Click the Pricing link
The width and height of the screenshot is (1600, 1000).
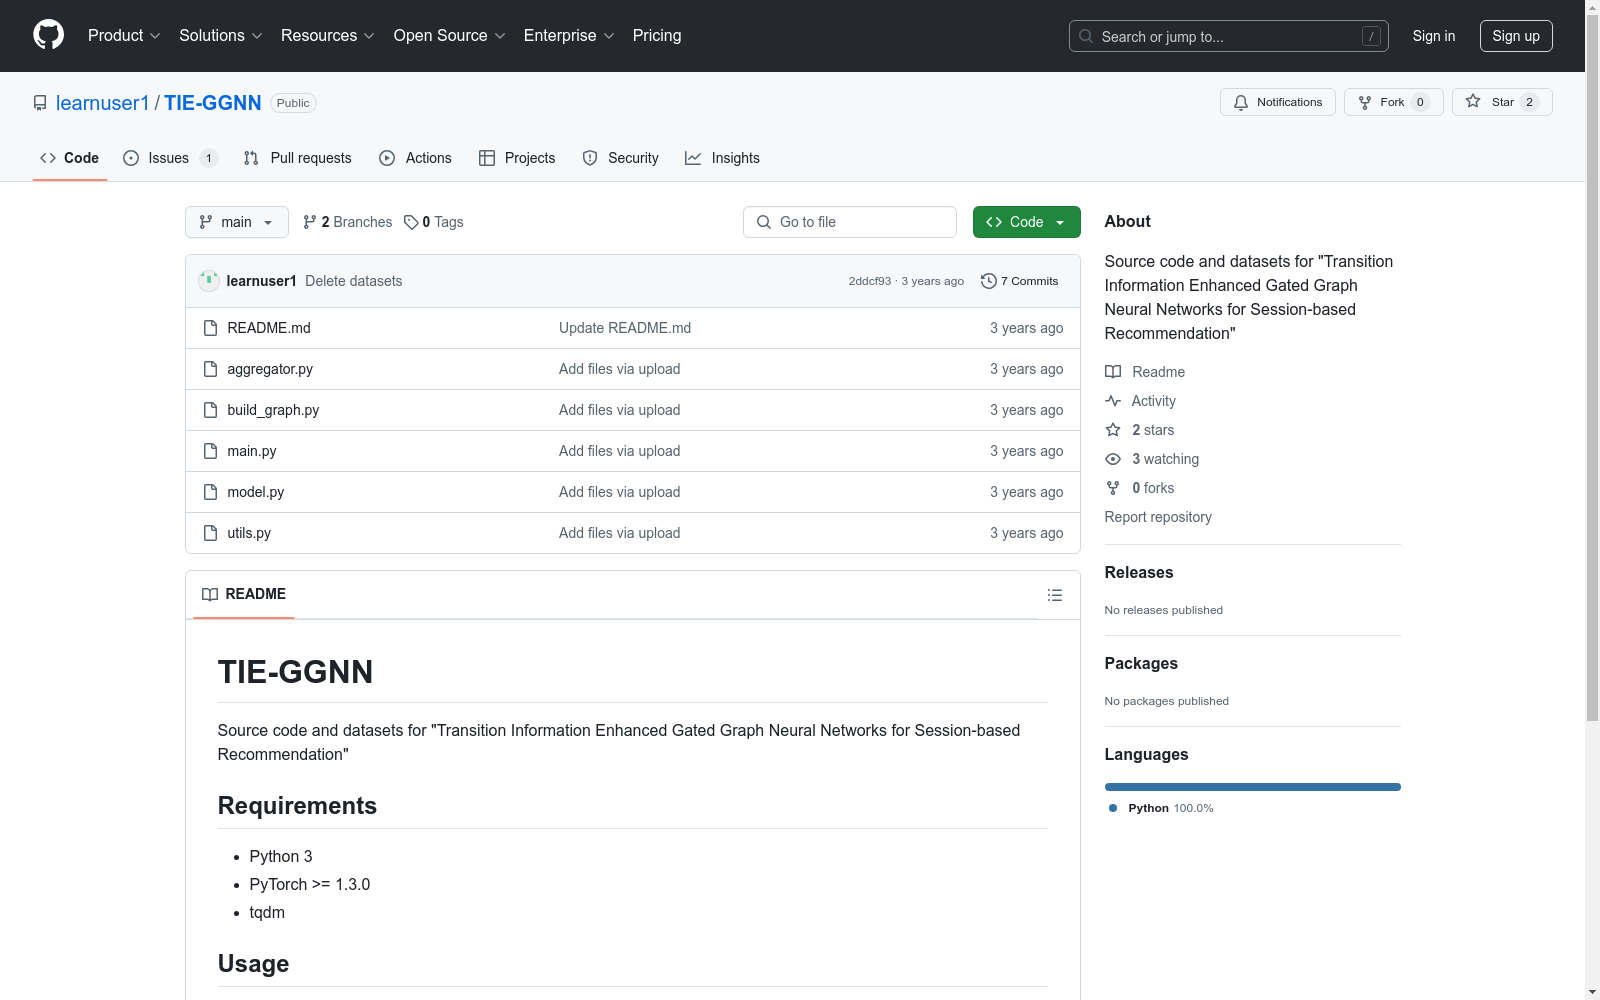coord(657,35)
